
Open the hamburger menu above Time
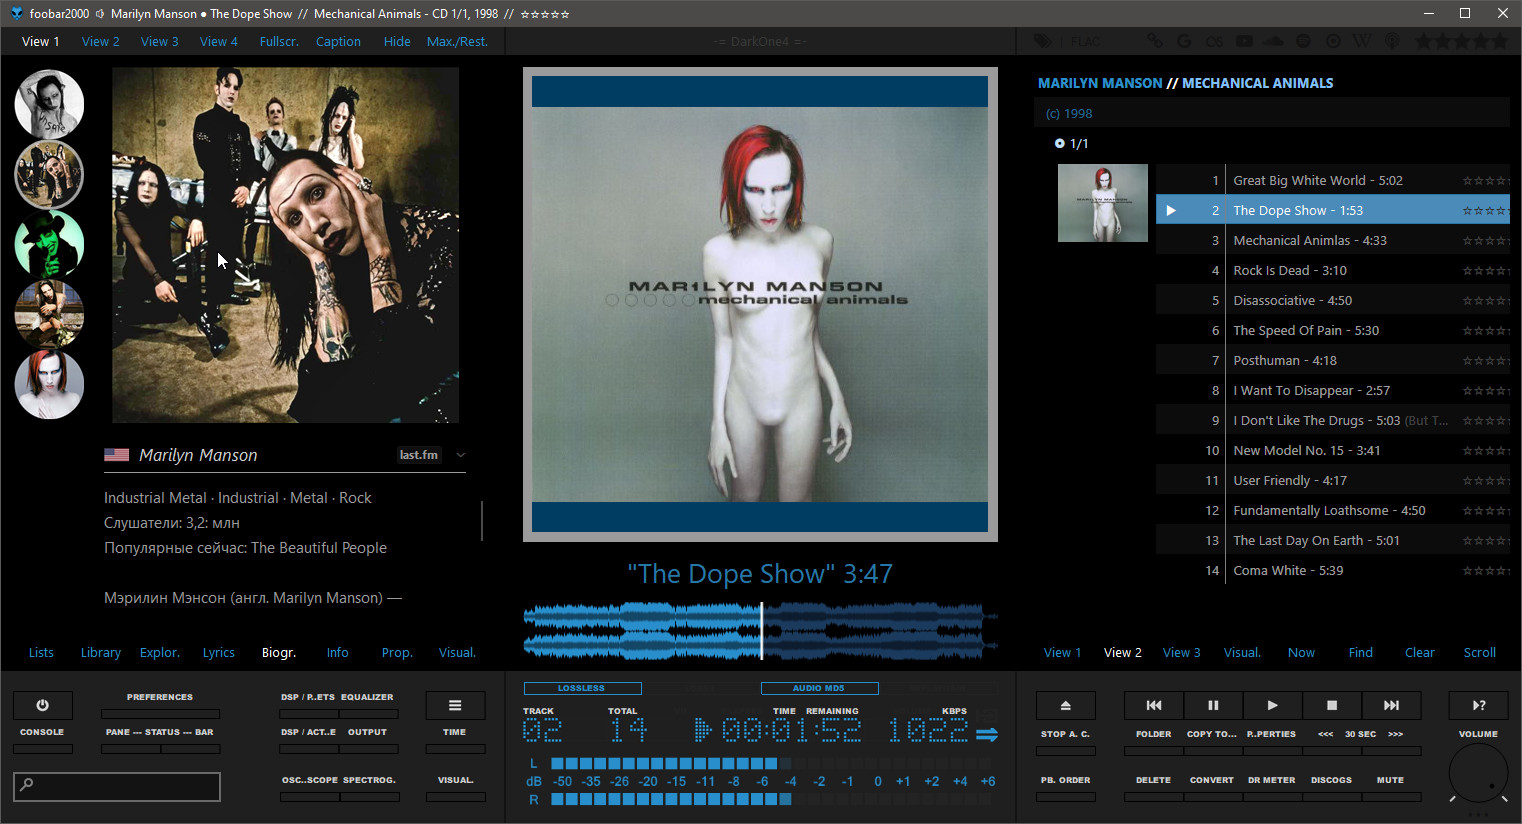455,705
